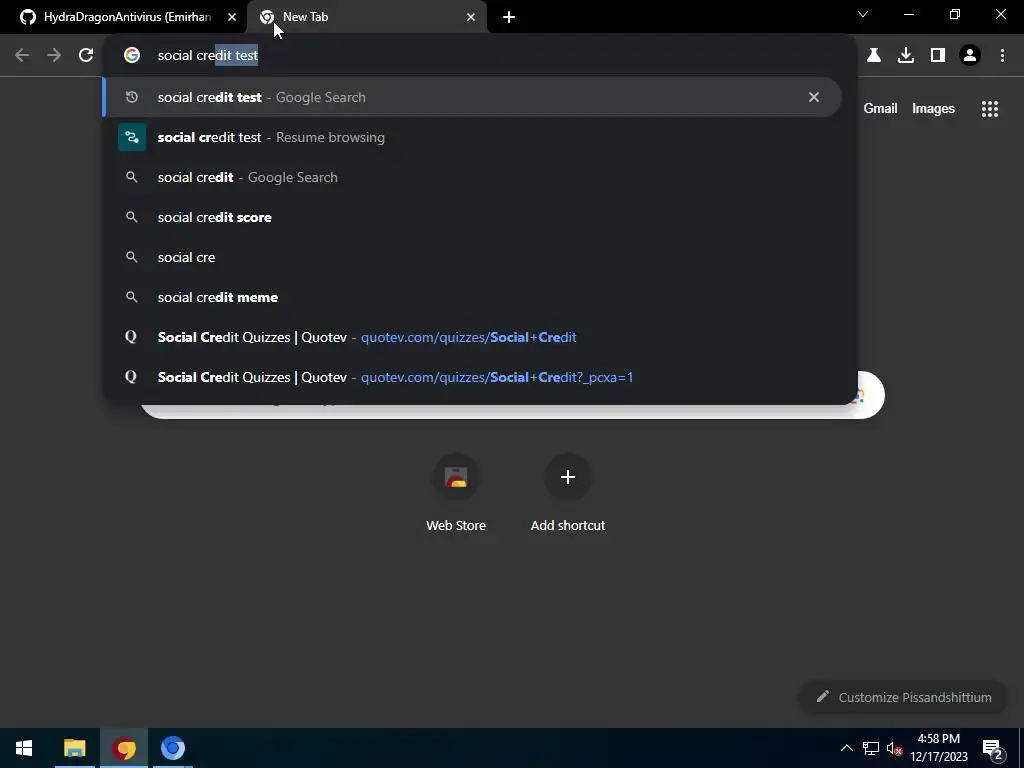This screenshot has height=768, width=1024.
Task: Open the Gmail link
Action: pos(880,108)
